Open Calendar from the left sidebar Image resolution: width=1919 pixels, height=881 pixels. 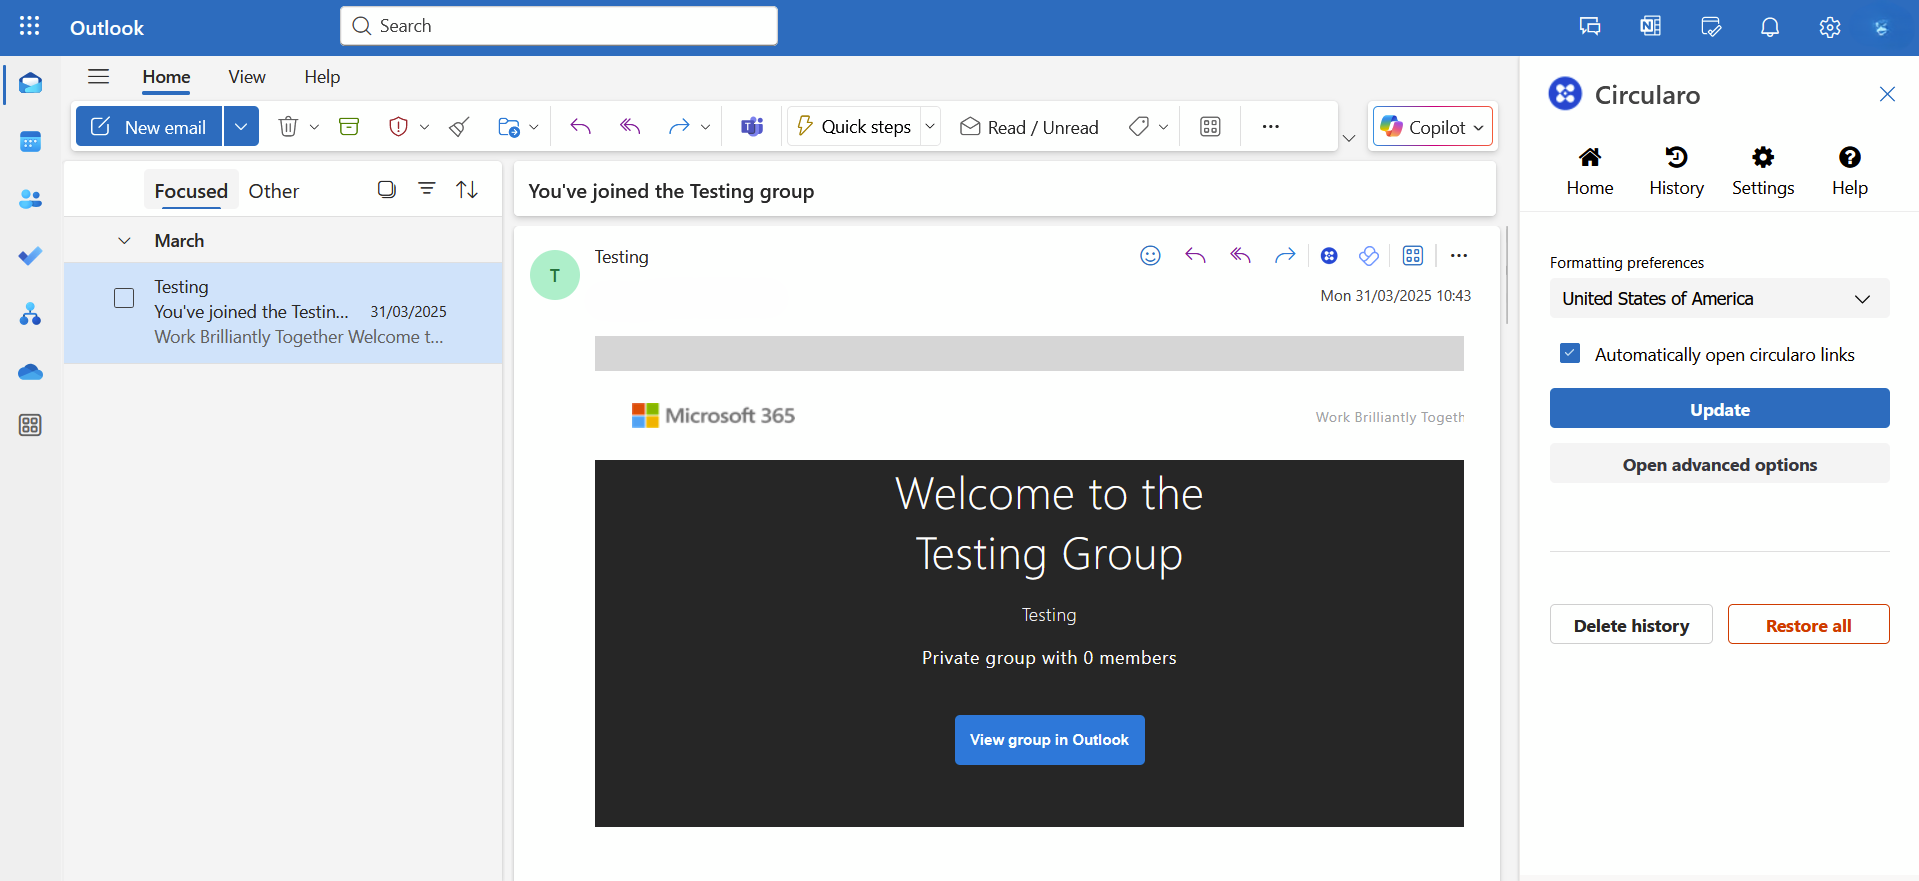tap(30, 142)
